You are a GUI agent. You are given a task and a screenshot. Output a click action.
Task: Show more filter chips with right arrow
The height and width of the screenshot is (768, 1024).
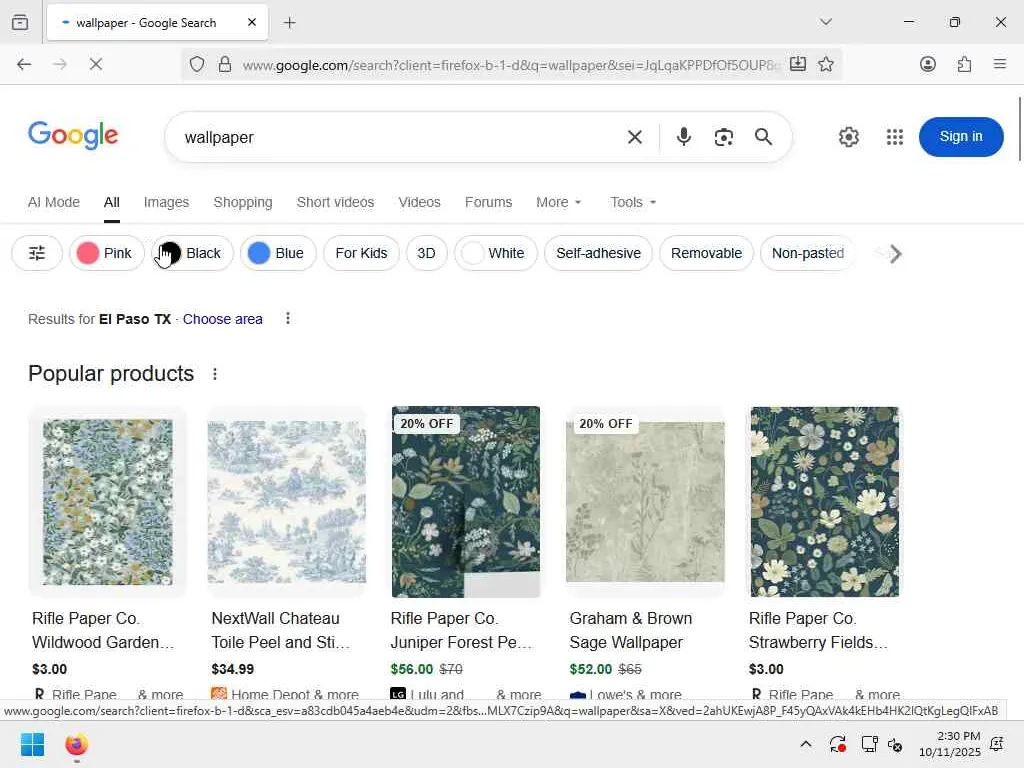pos(895,253)
